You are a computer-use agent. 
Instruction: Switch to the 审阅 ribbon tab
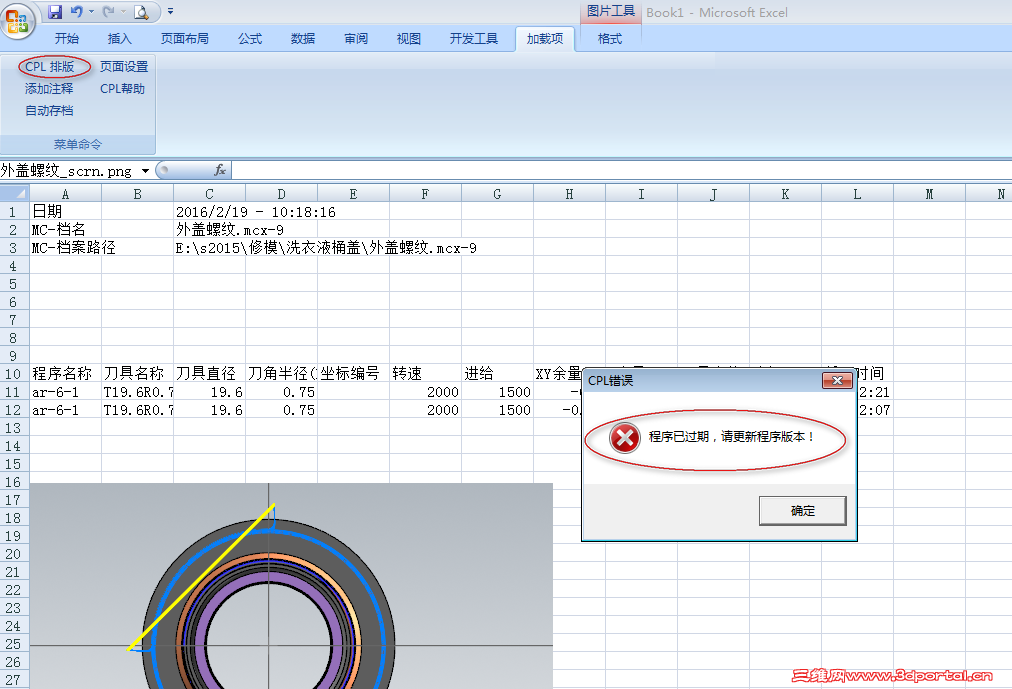(x=356, y=39)
